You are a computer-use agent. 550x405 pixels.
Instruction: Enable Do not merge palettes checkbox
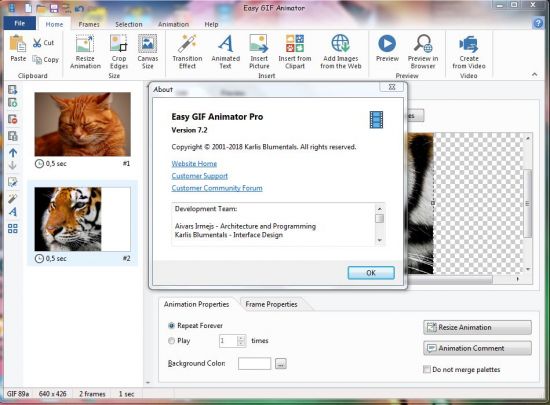427,369
